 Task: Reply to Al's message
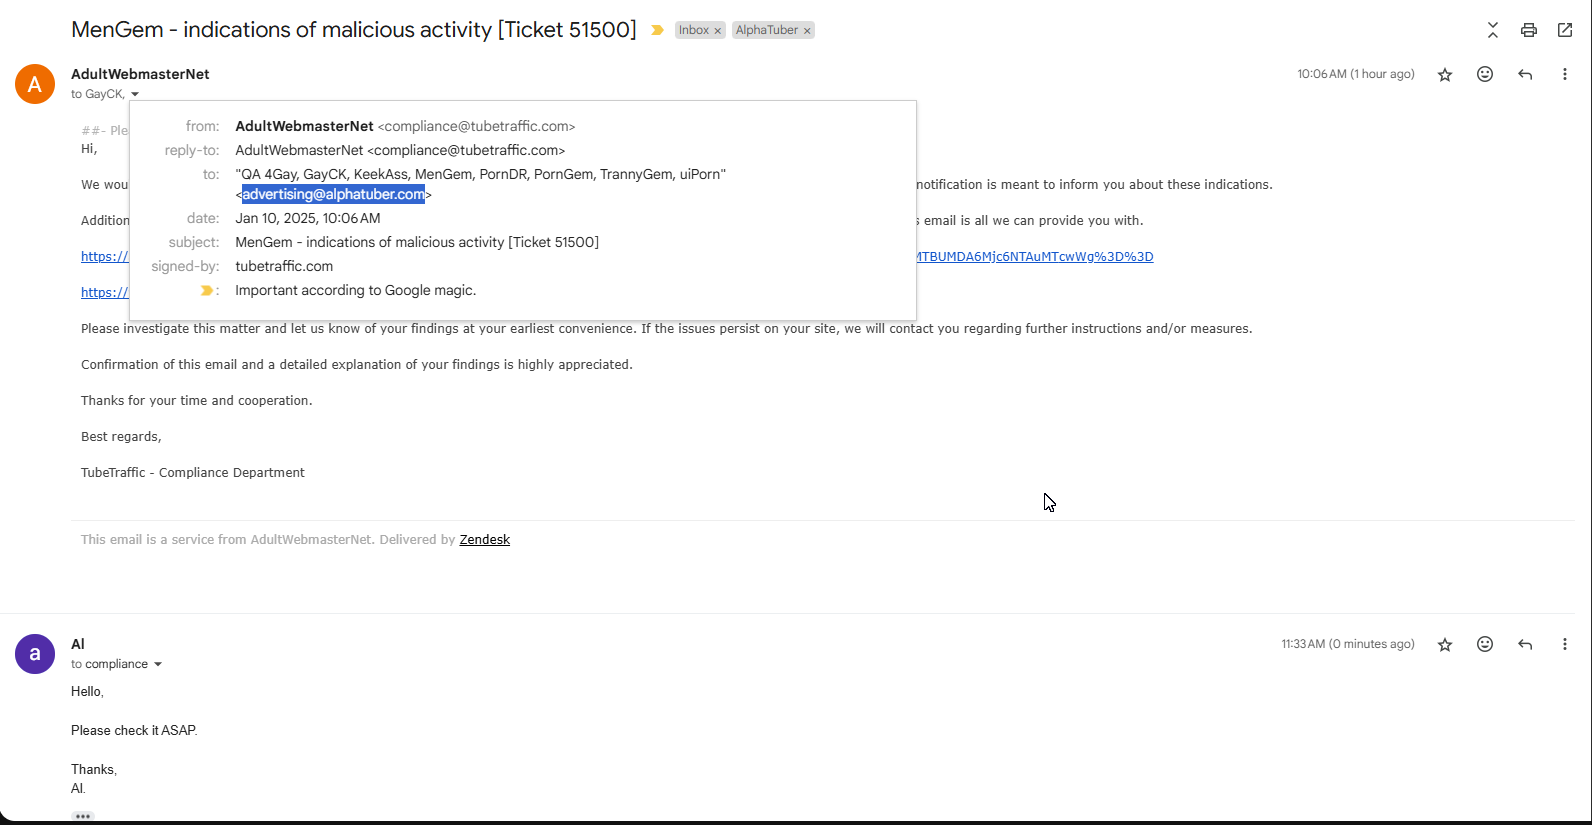click(x=1525, y=644)
